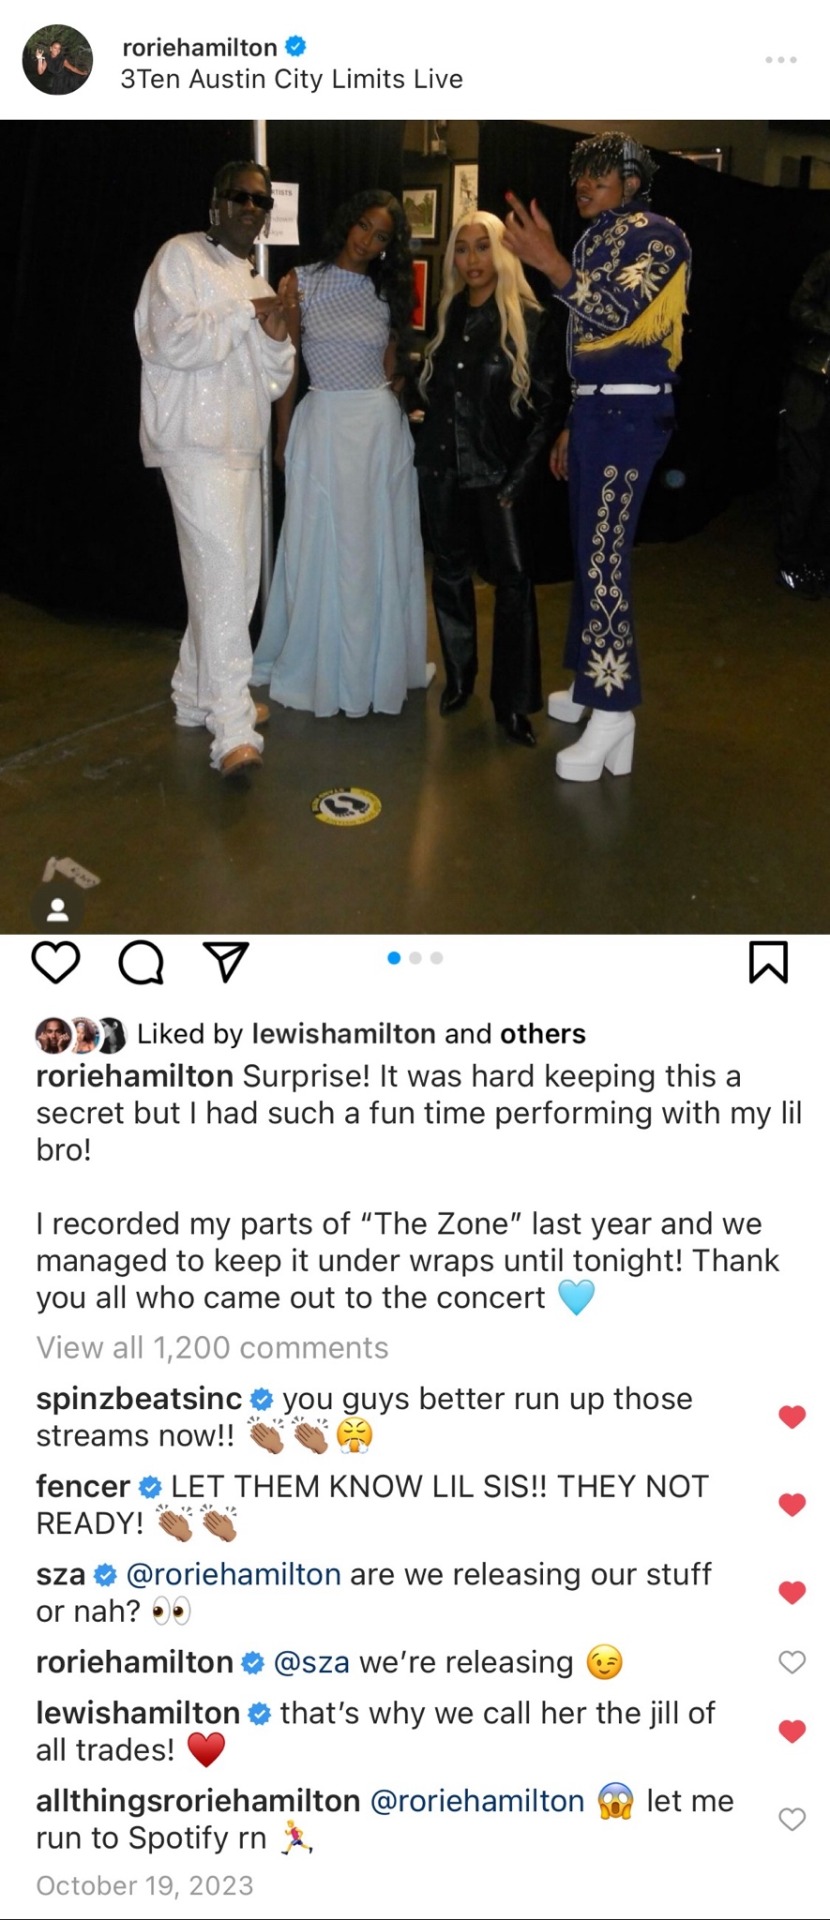Open lewishamilton in the Liked by line
This screenshot has height=1920, width=830.
[344, 1033]
